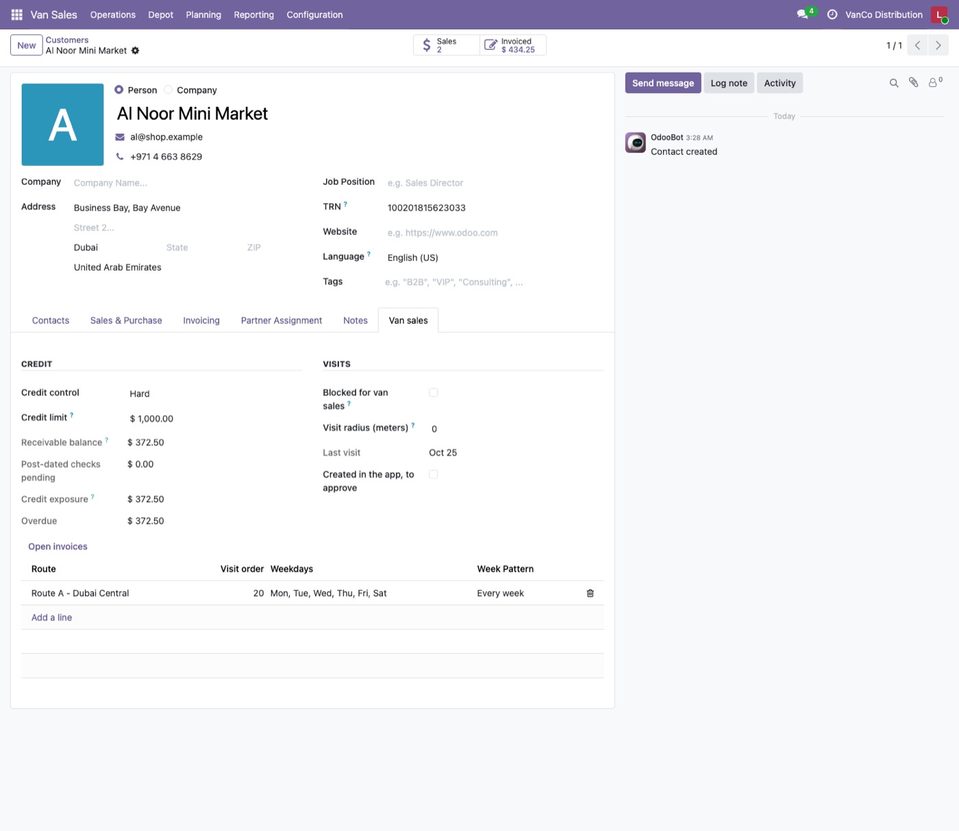Click Add a line in routes table

coord(51,618)
